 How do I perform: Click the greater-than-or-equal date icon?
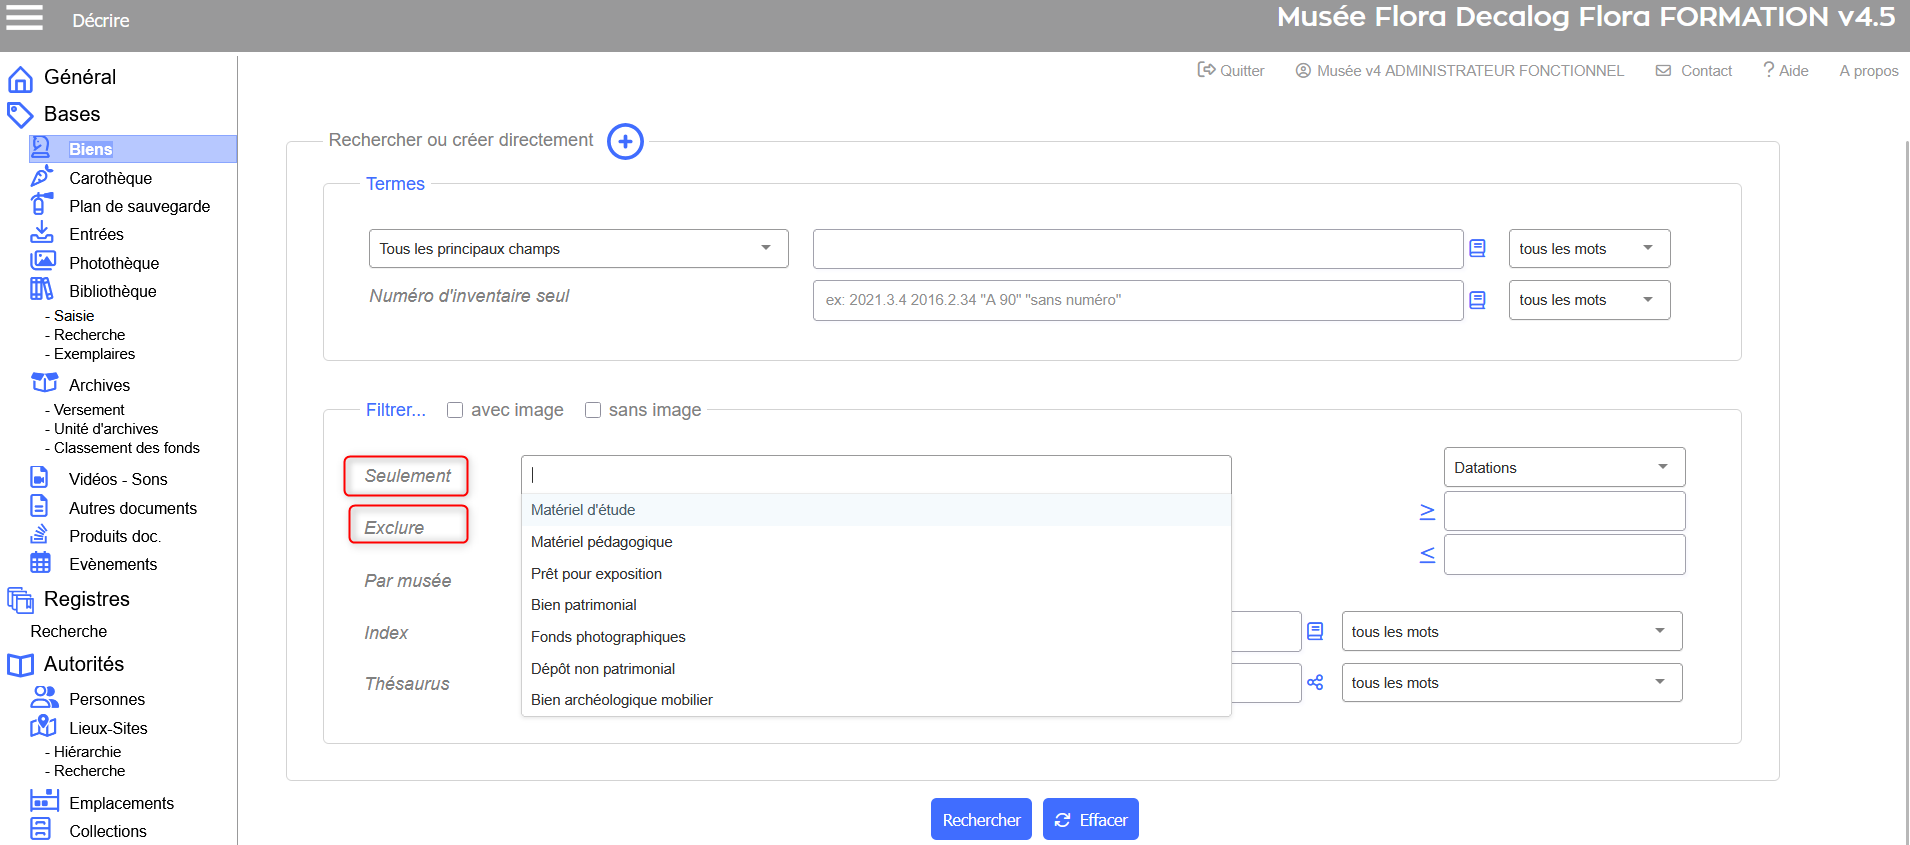[x=1427, y=512]
